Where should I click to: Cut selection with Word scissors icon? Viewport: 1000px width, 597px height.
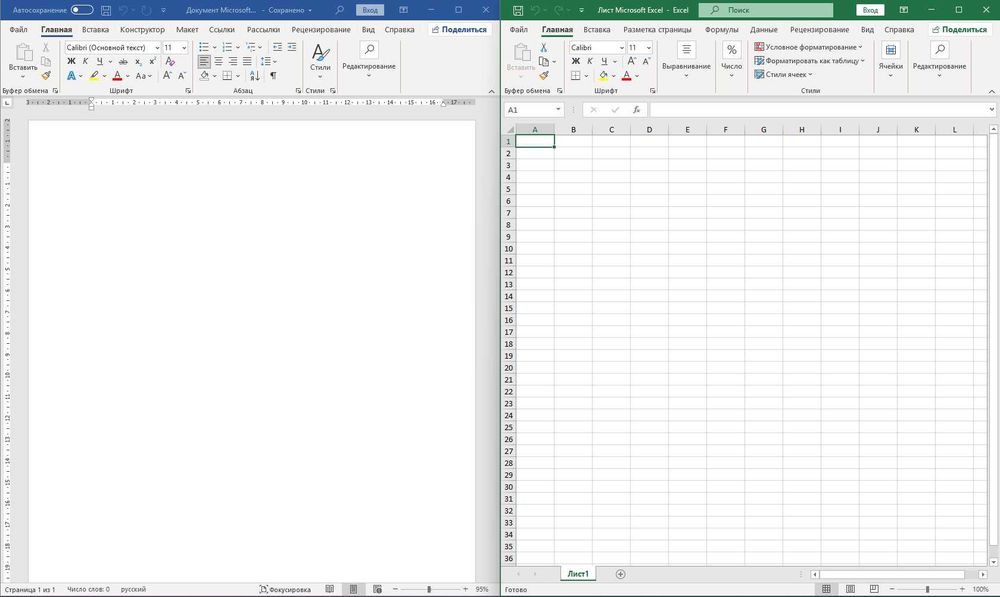[x=46, y=48]
